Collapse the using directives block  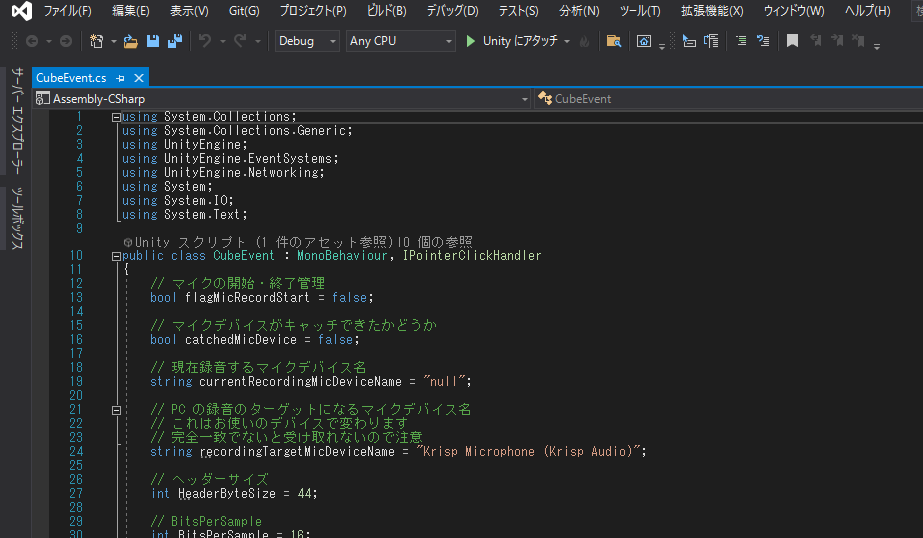117,117
